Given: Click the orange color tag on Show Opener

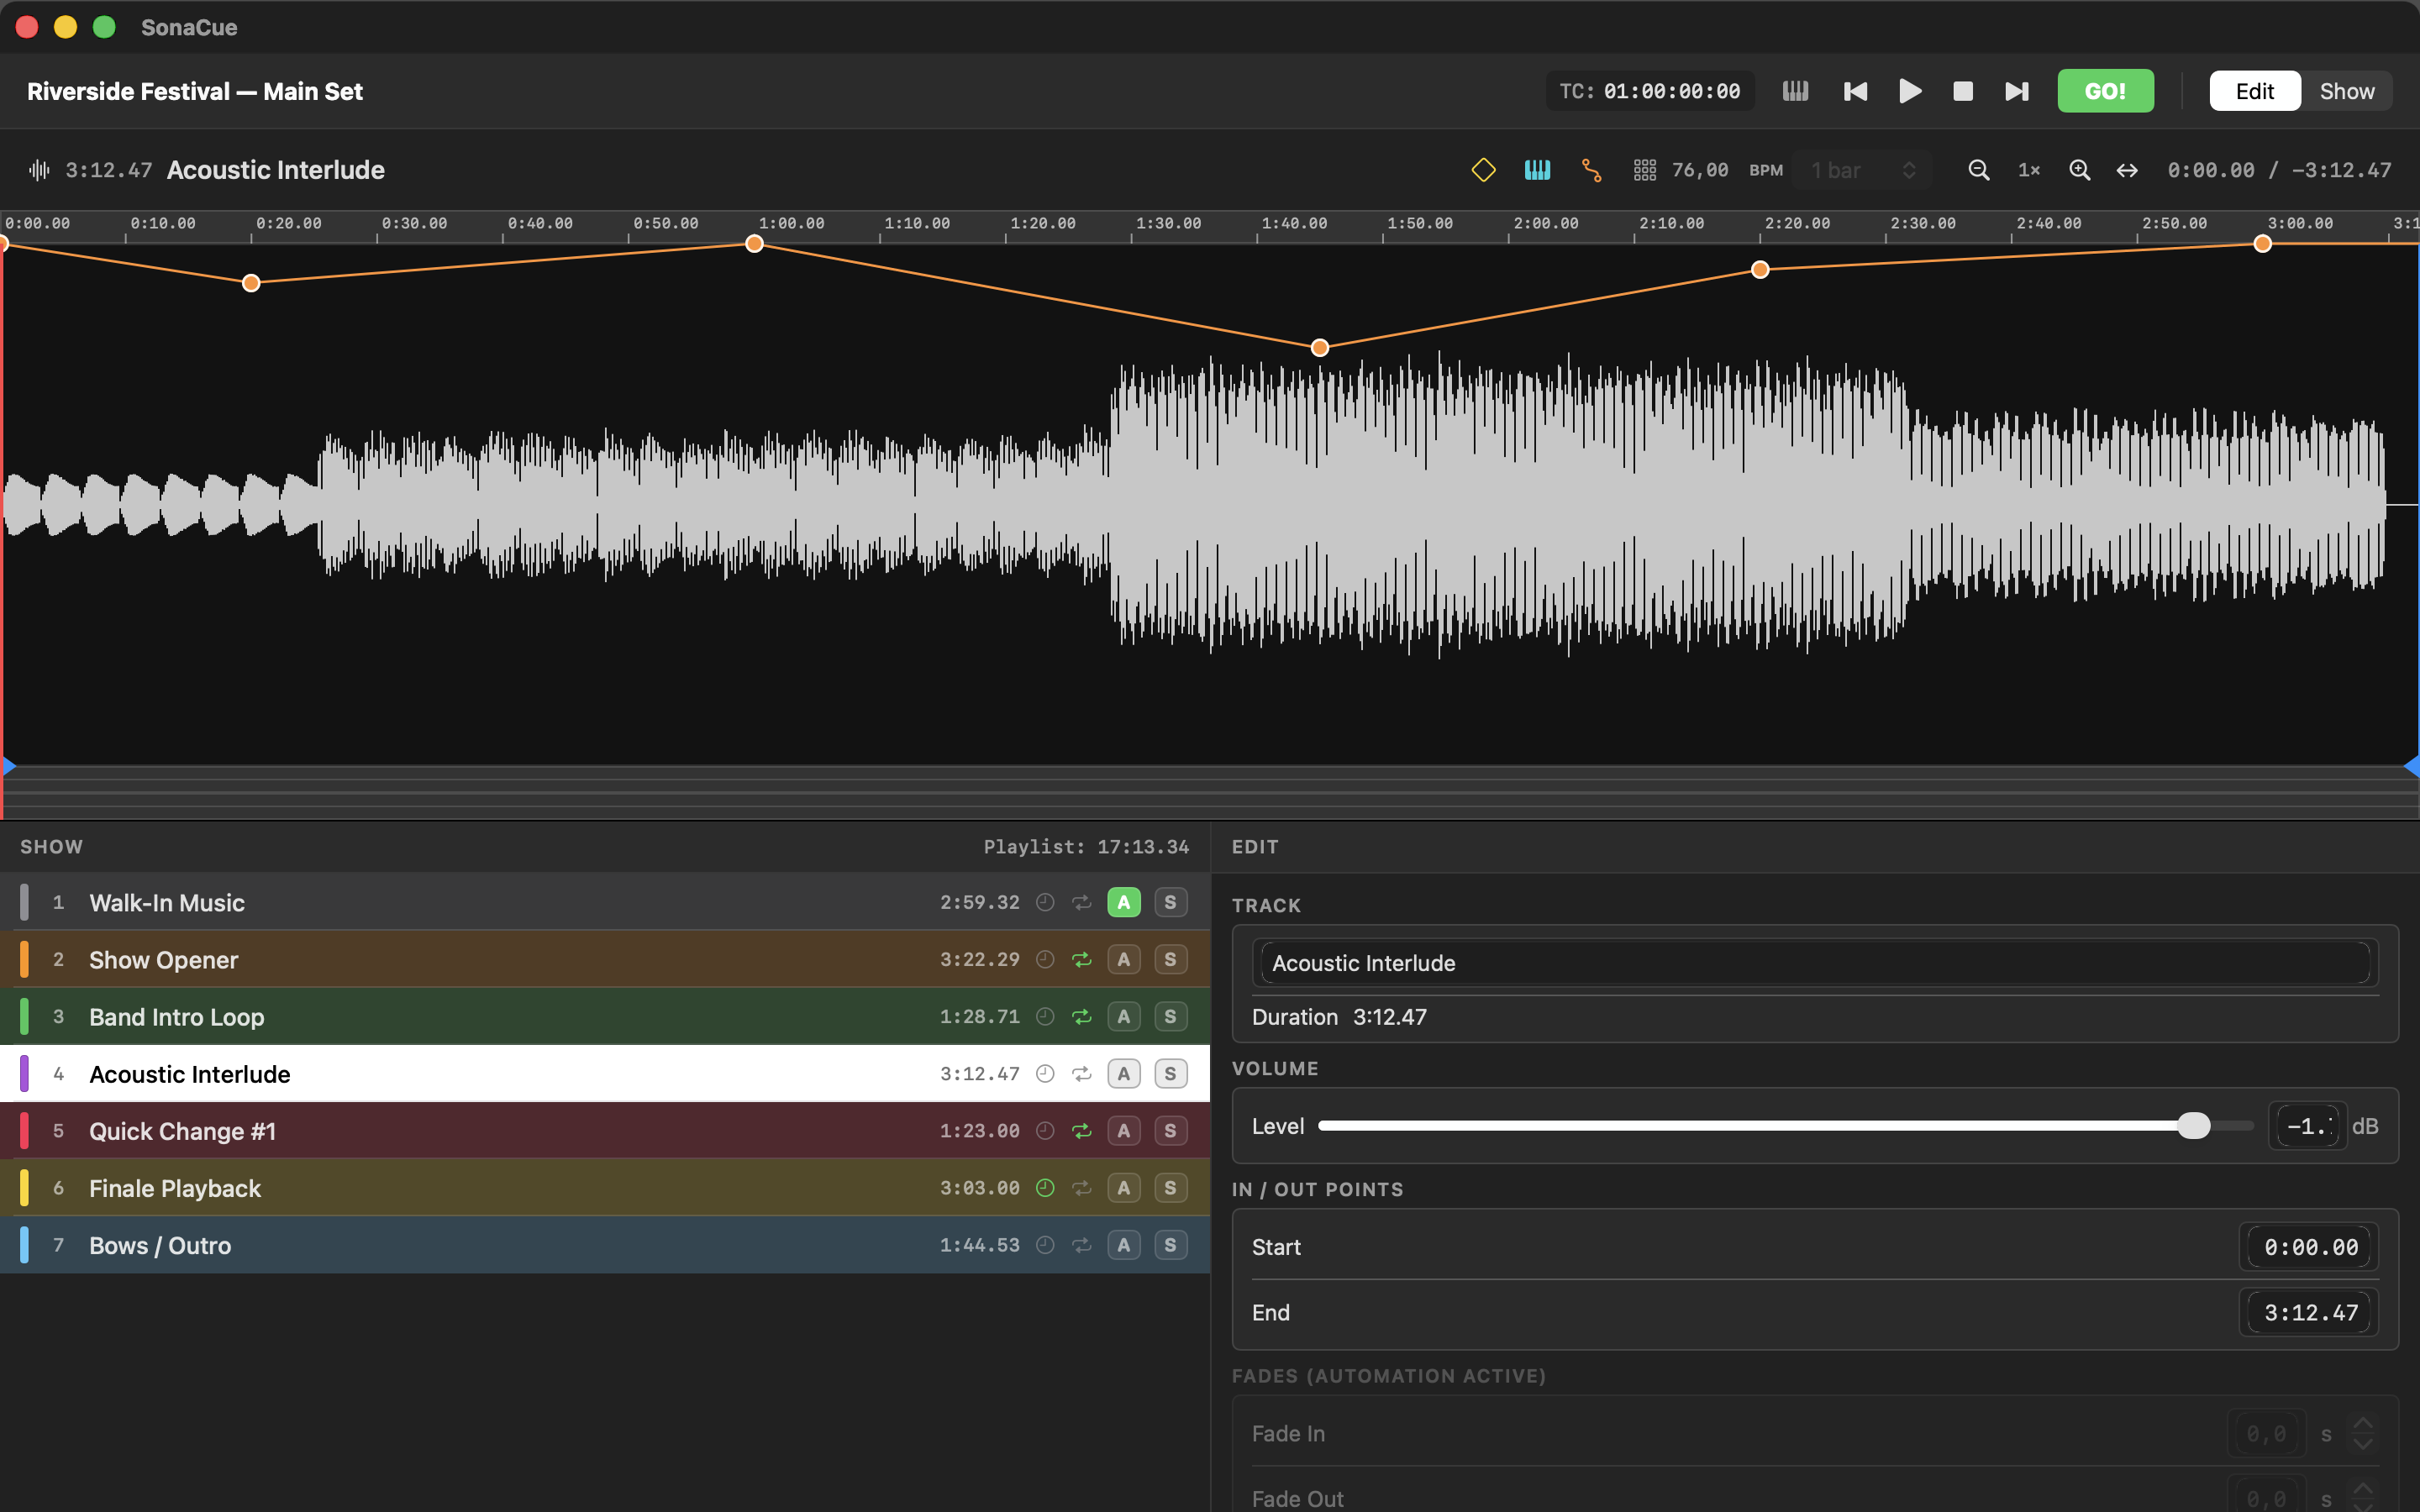Looking at the screenshot, I should point(24,959).
